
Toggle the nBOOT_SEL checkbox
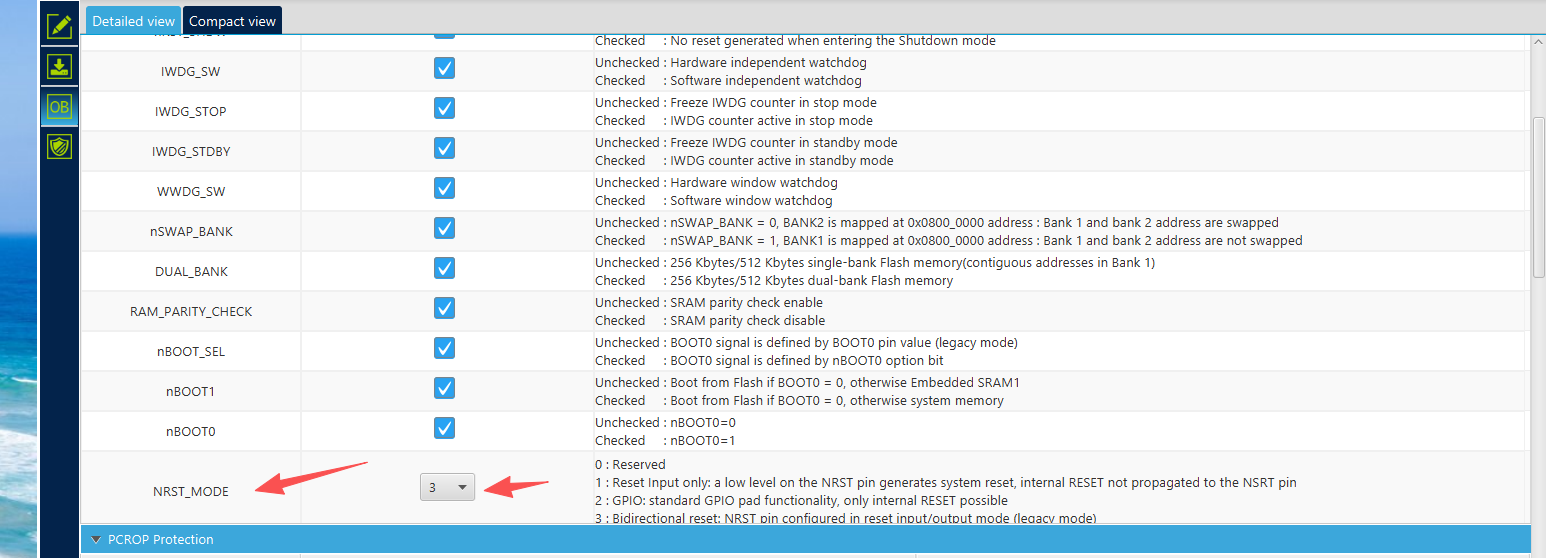(x=445, y=348)
